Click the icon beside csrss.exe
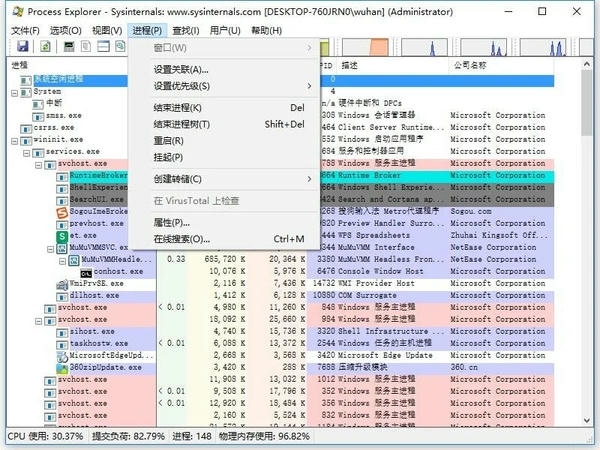 tap(26, 128)
